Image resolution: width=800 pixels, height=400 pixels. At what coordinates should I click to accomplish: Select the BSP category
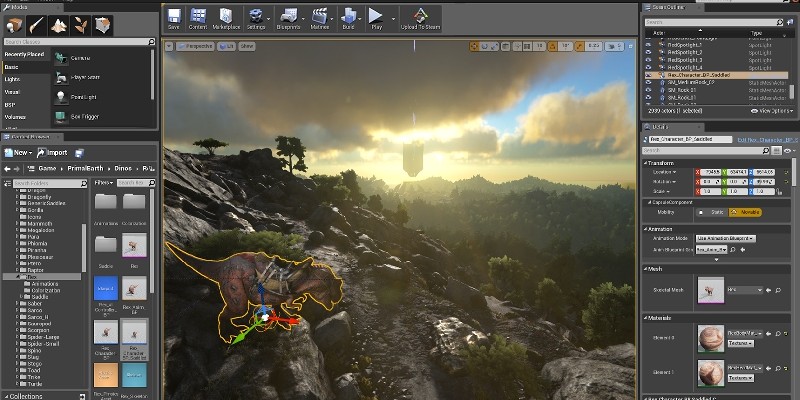[x=10, y=105]
